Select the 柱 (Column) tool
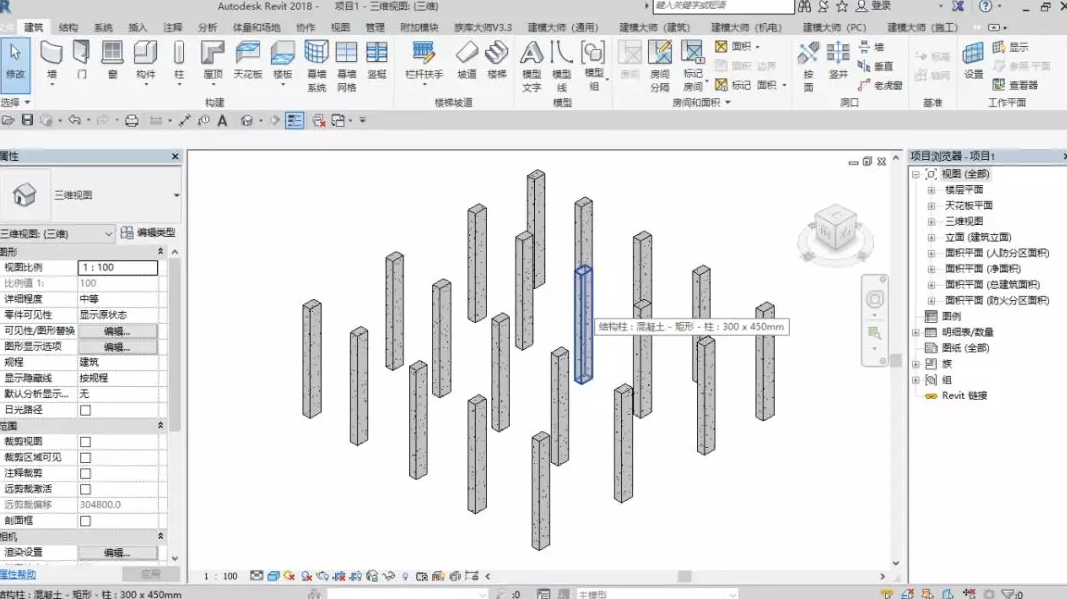 (179, 61)
